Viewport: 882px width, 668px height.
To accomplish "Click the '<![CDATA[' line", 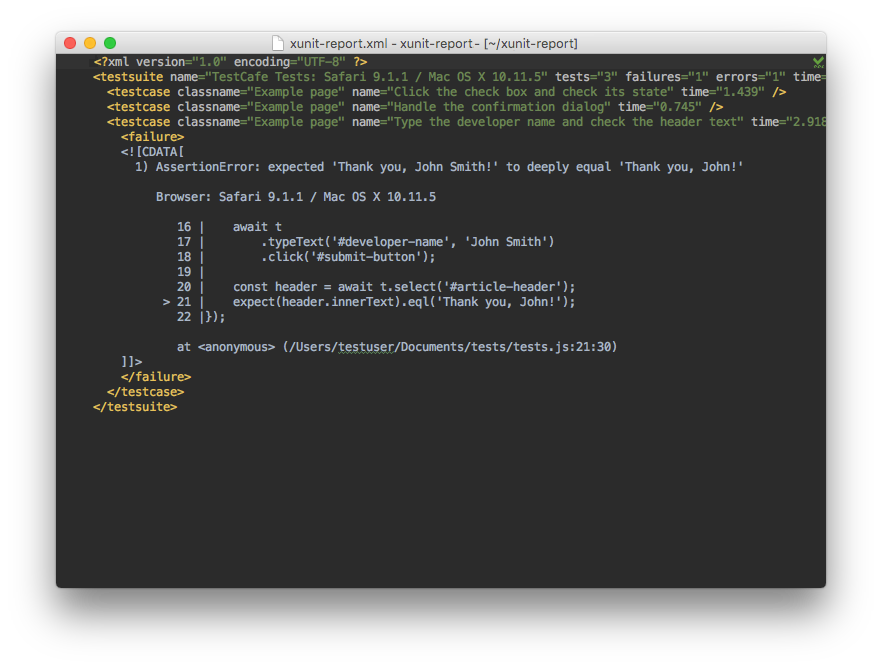I will 152,152.
